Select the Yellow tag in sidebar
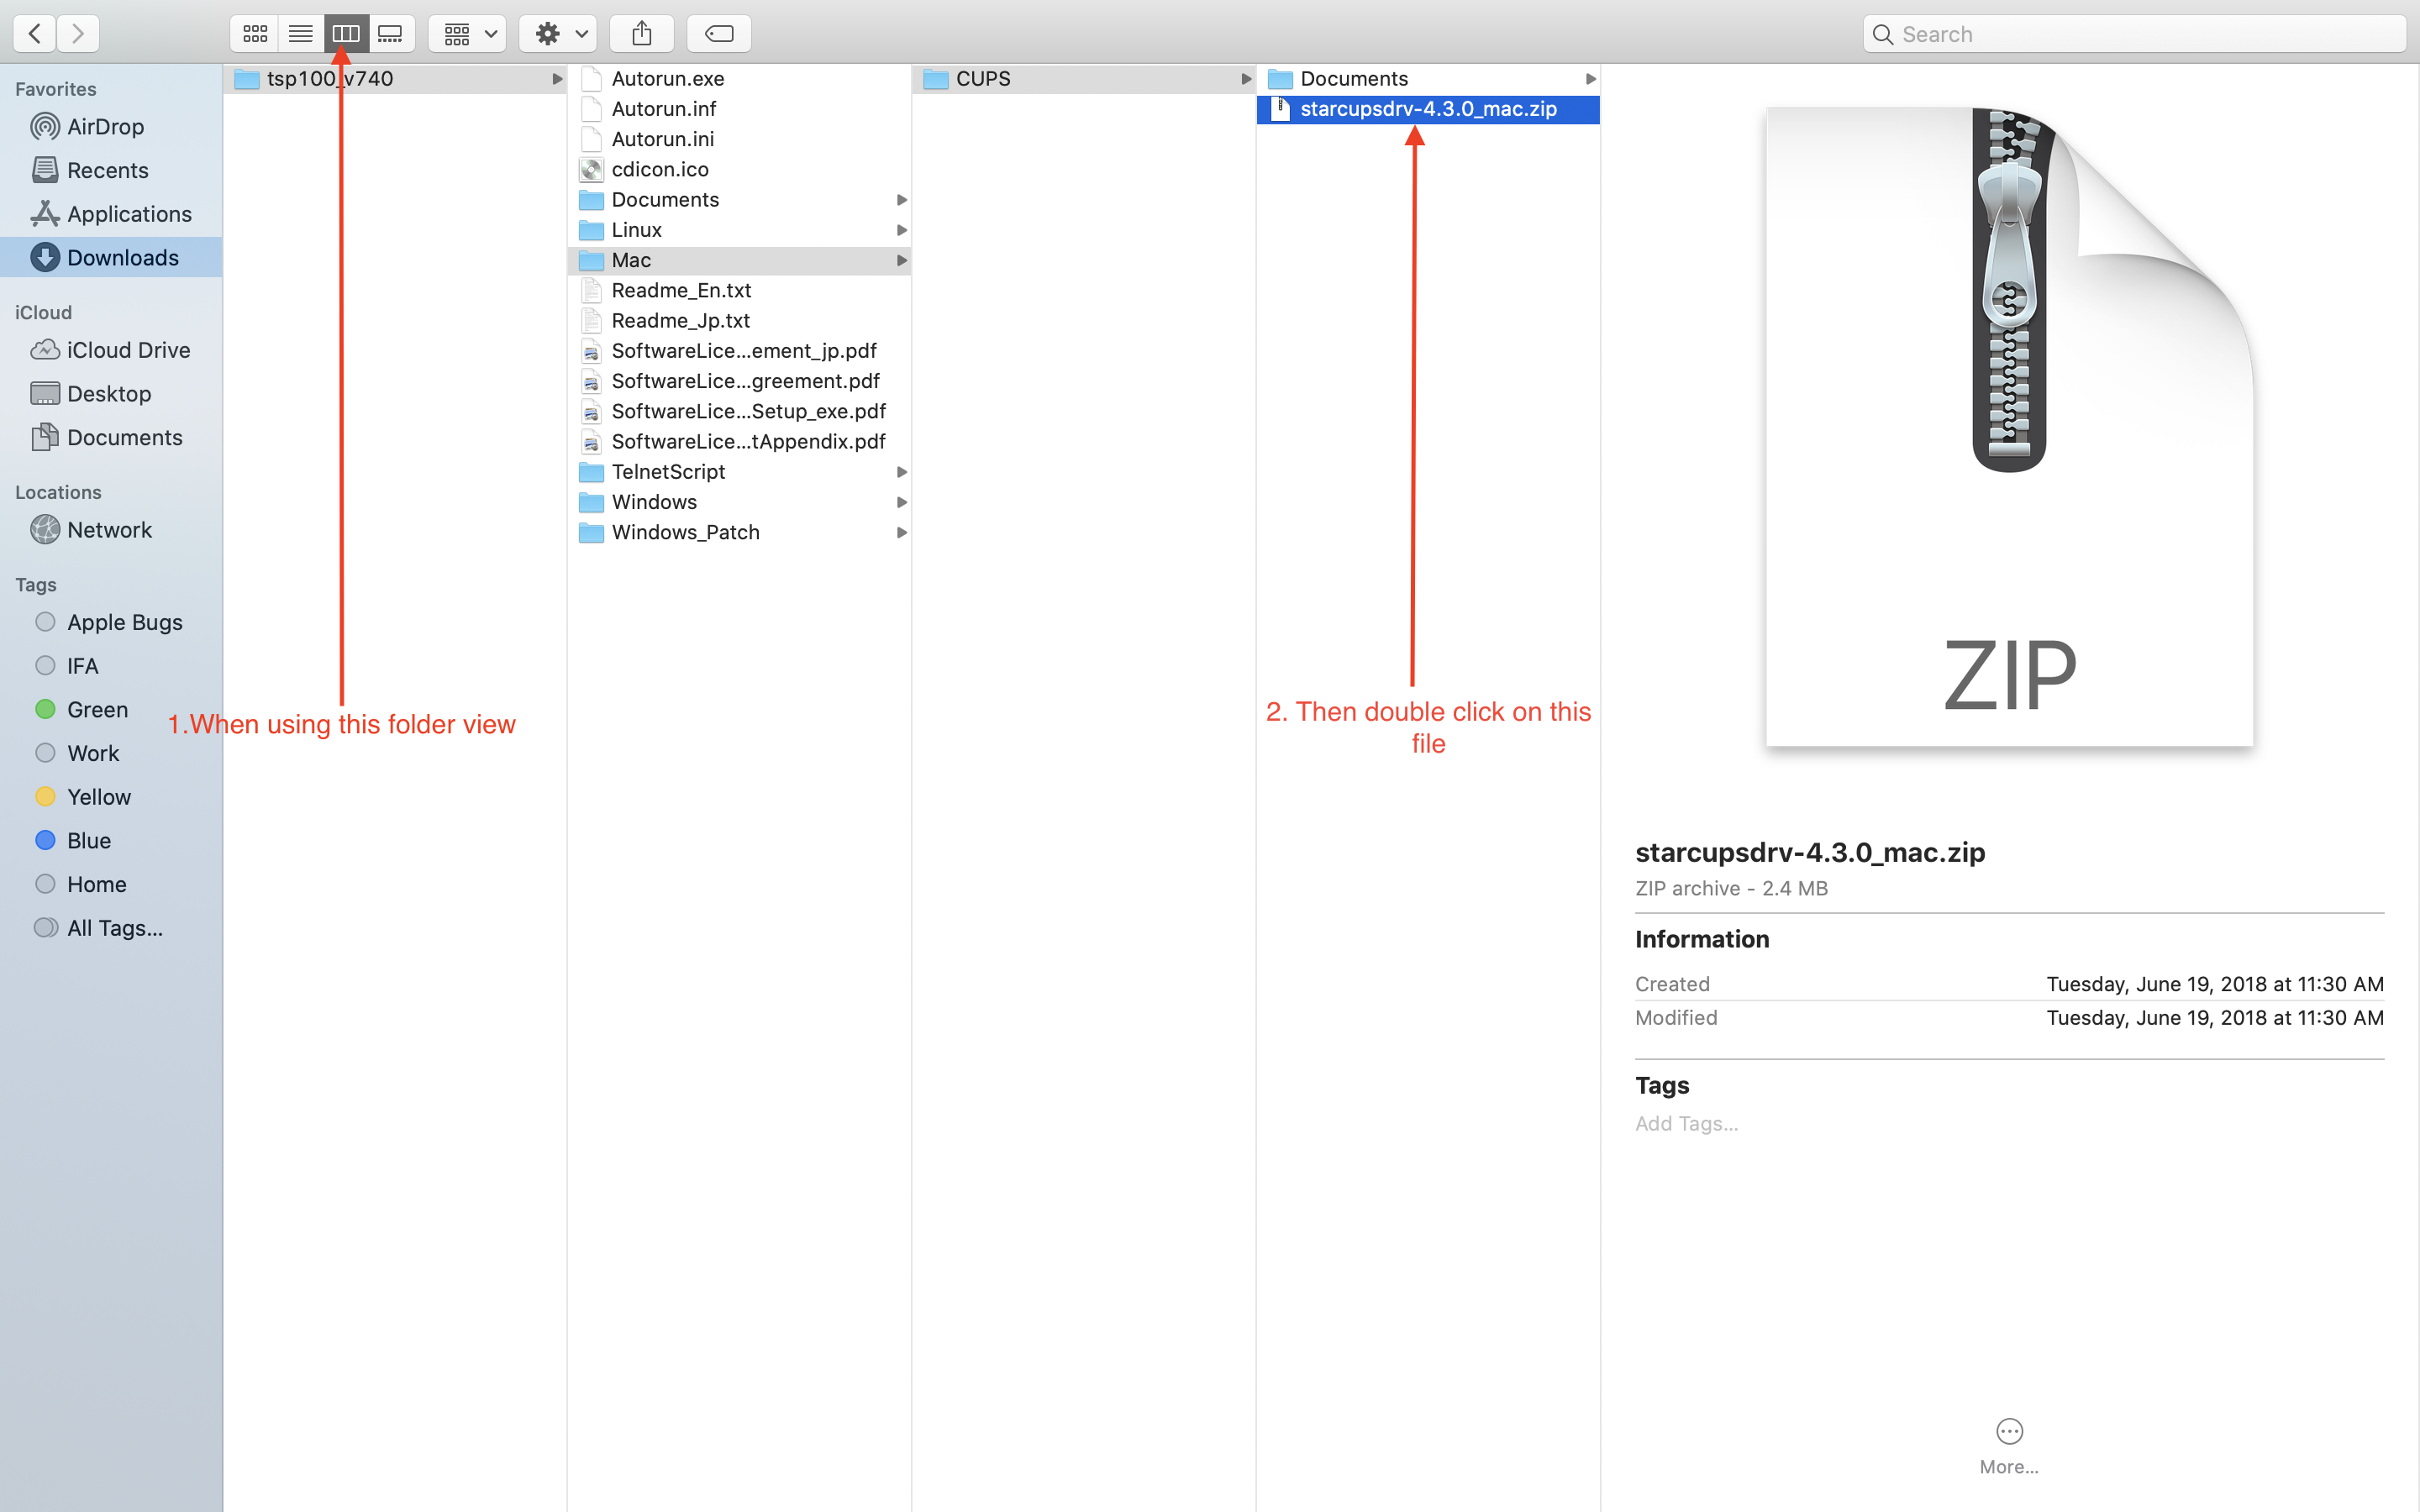Image resolution: width=2420 pixels, height=1512 pixels. (98, 797)
